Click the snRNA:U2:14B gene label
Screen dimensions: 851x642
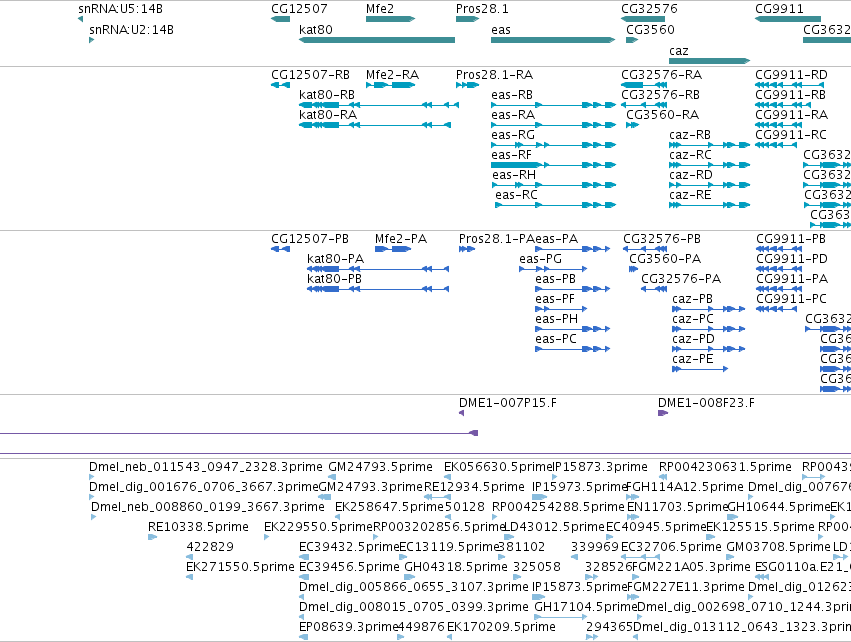point(131,30)
